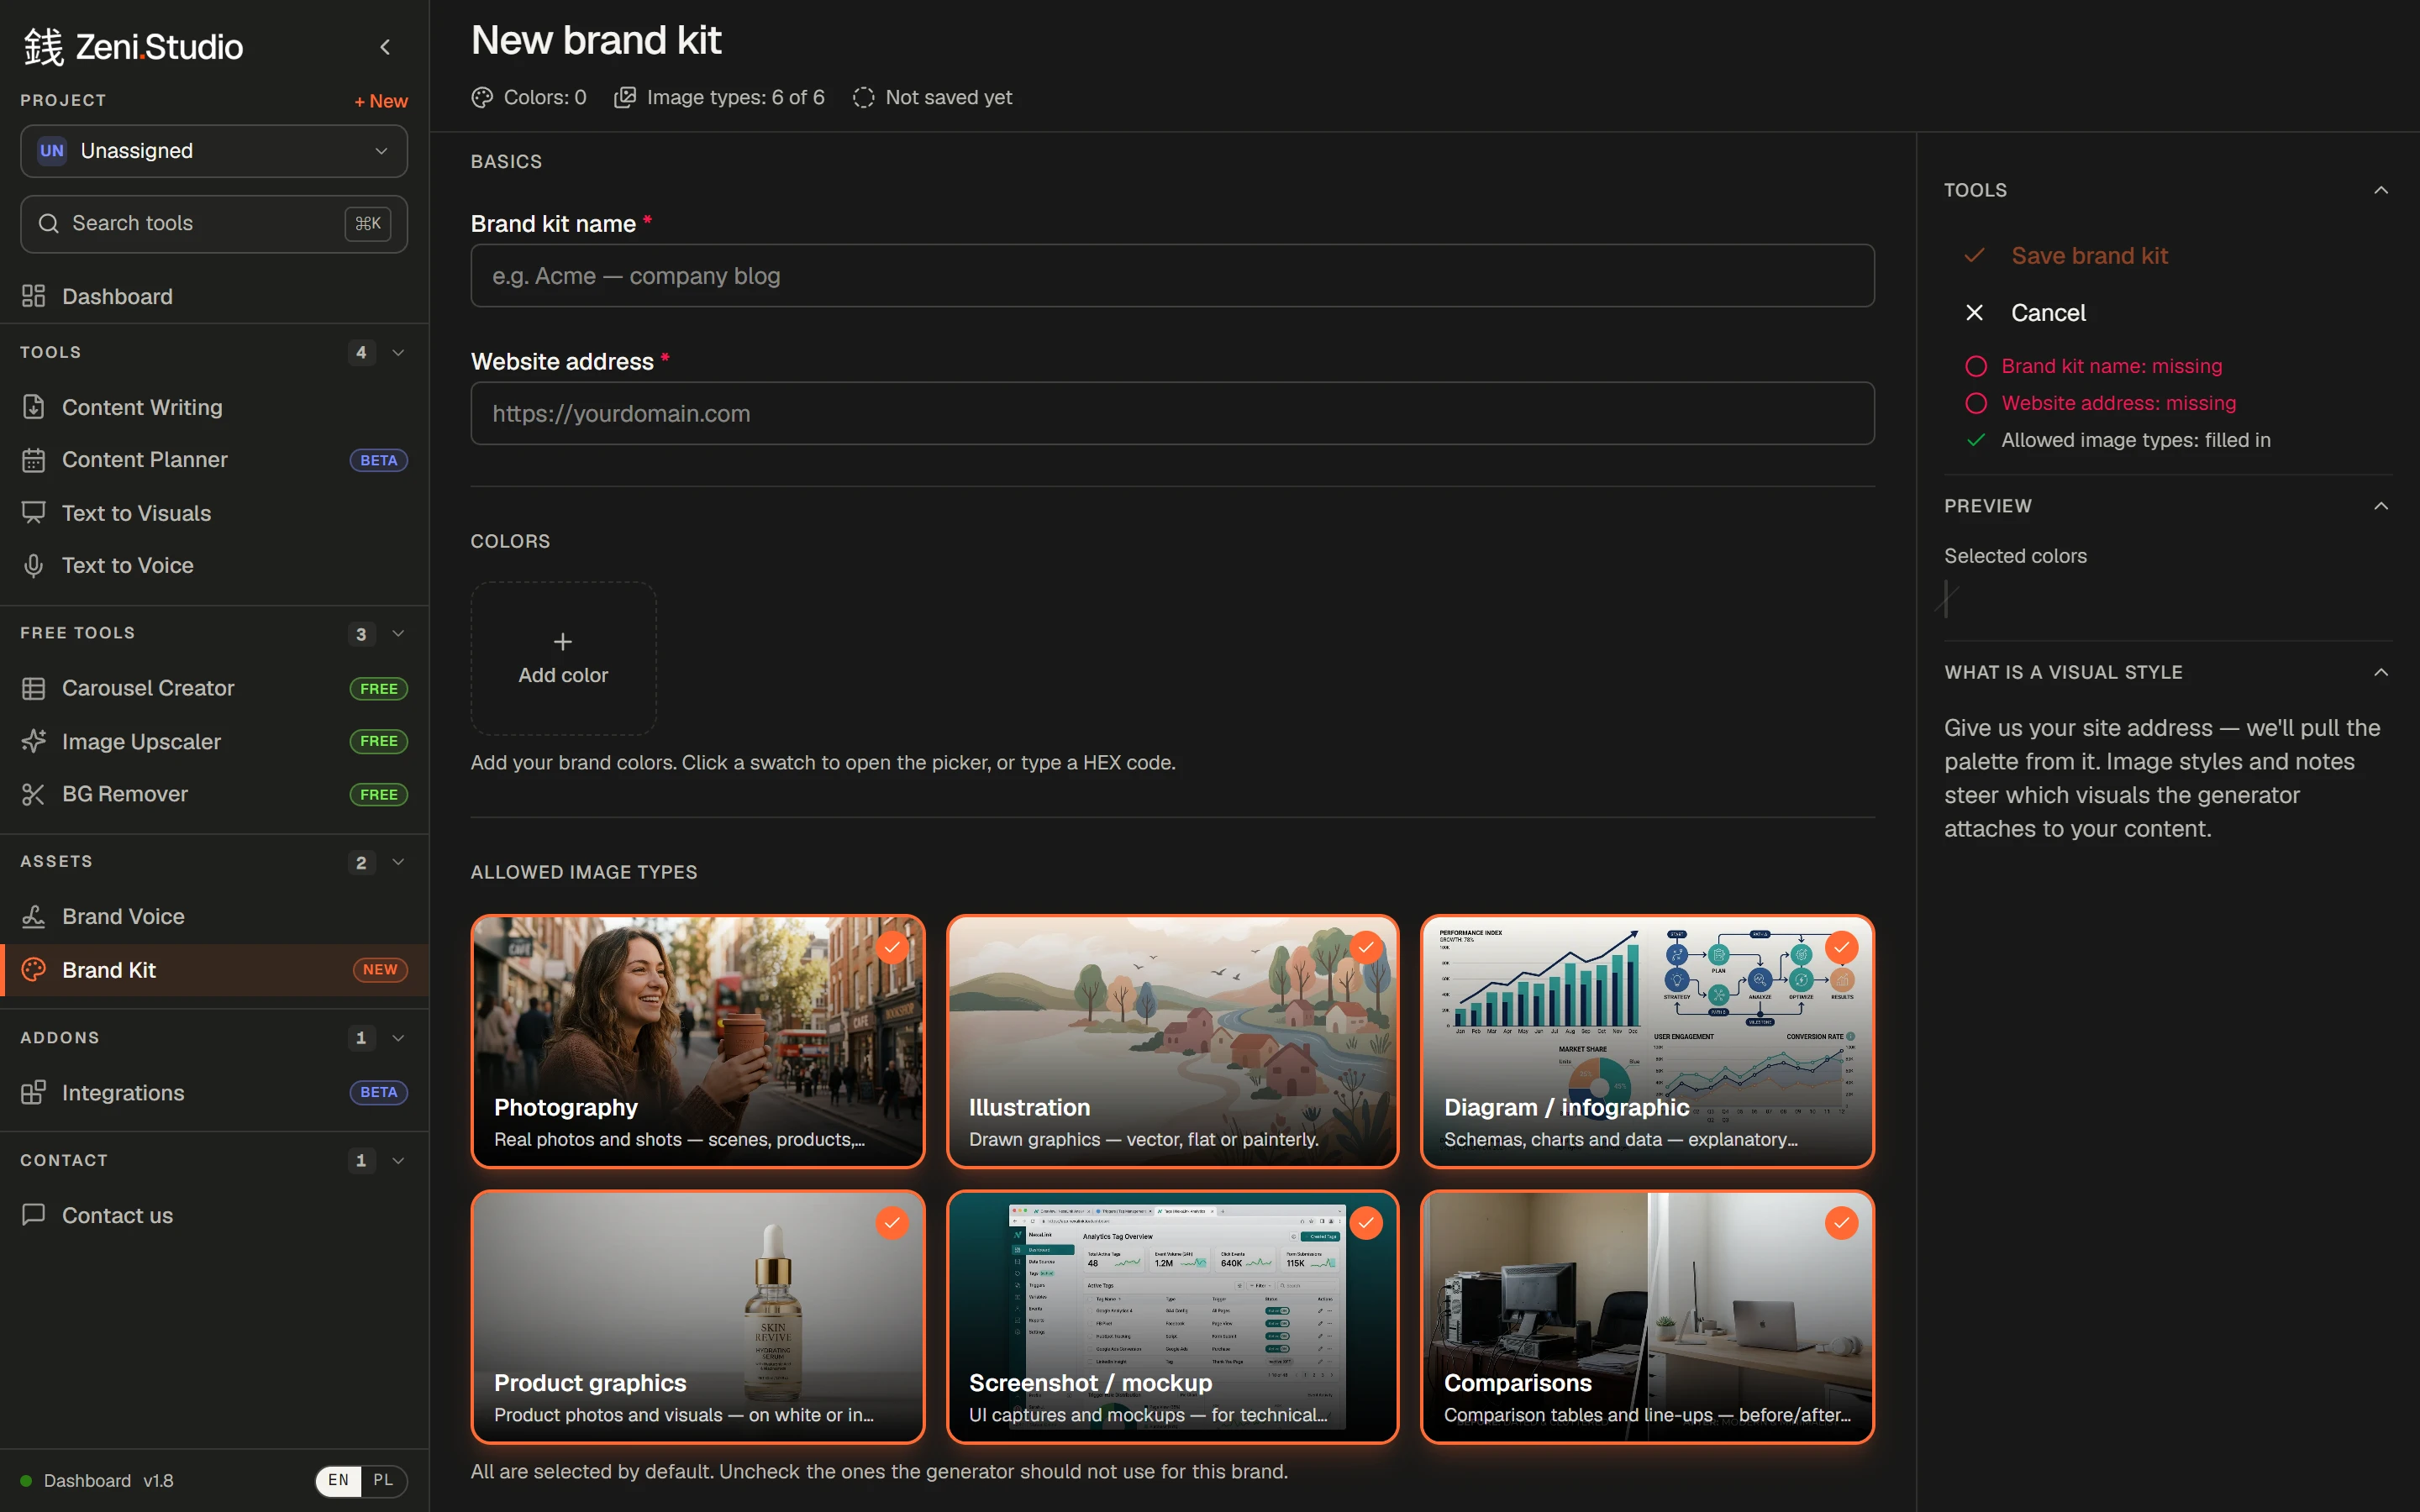The image size is (2420, 1512).
Task: Go to Carousel Creator
Action: tap(214, 688)
